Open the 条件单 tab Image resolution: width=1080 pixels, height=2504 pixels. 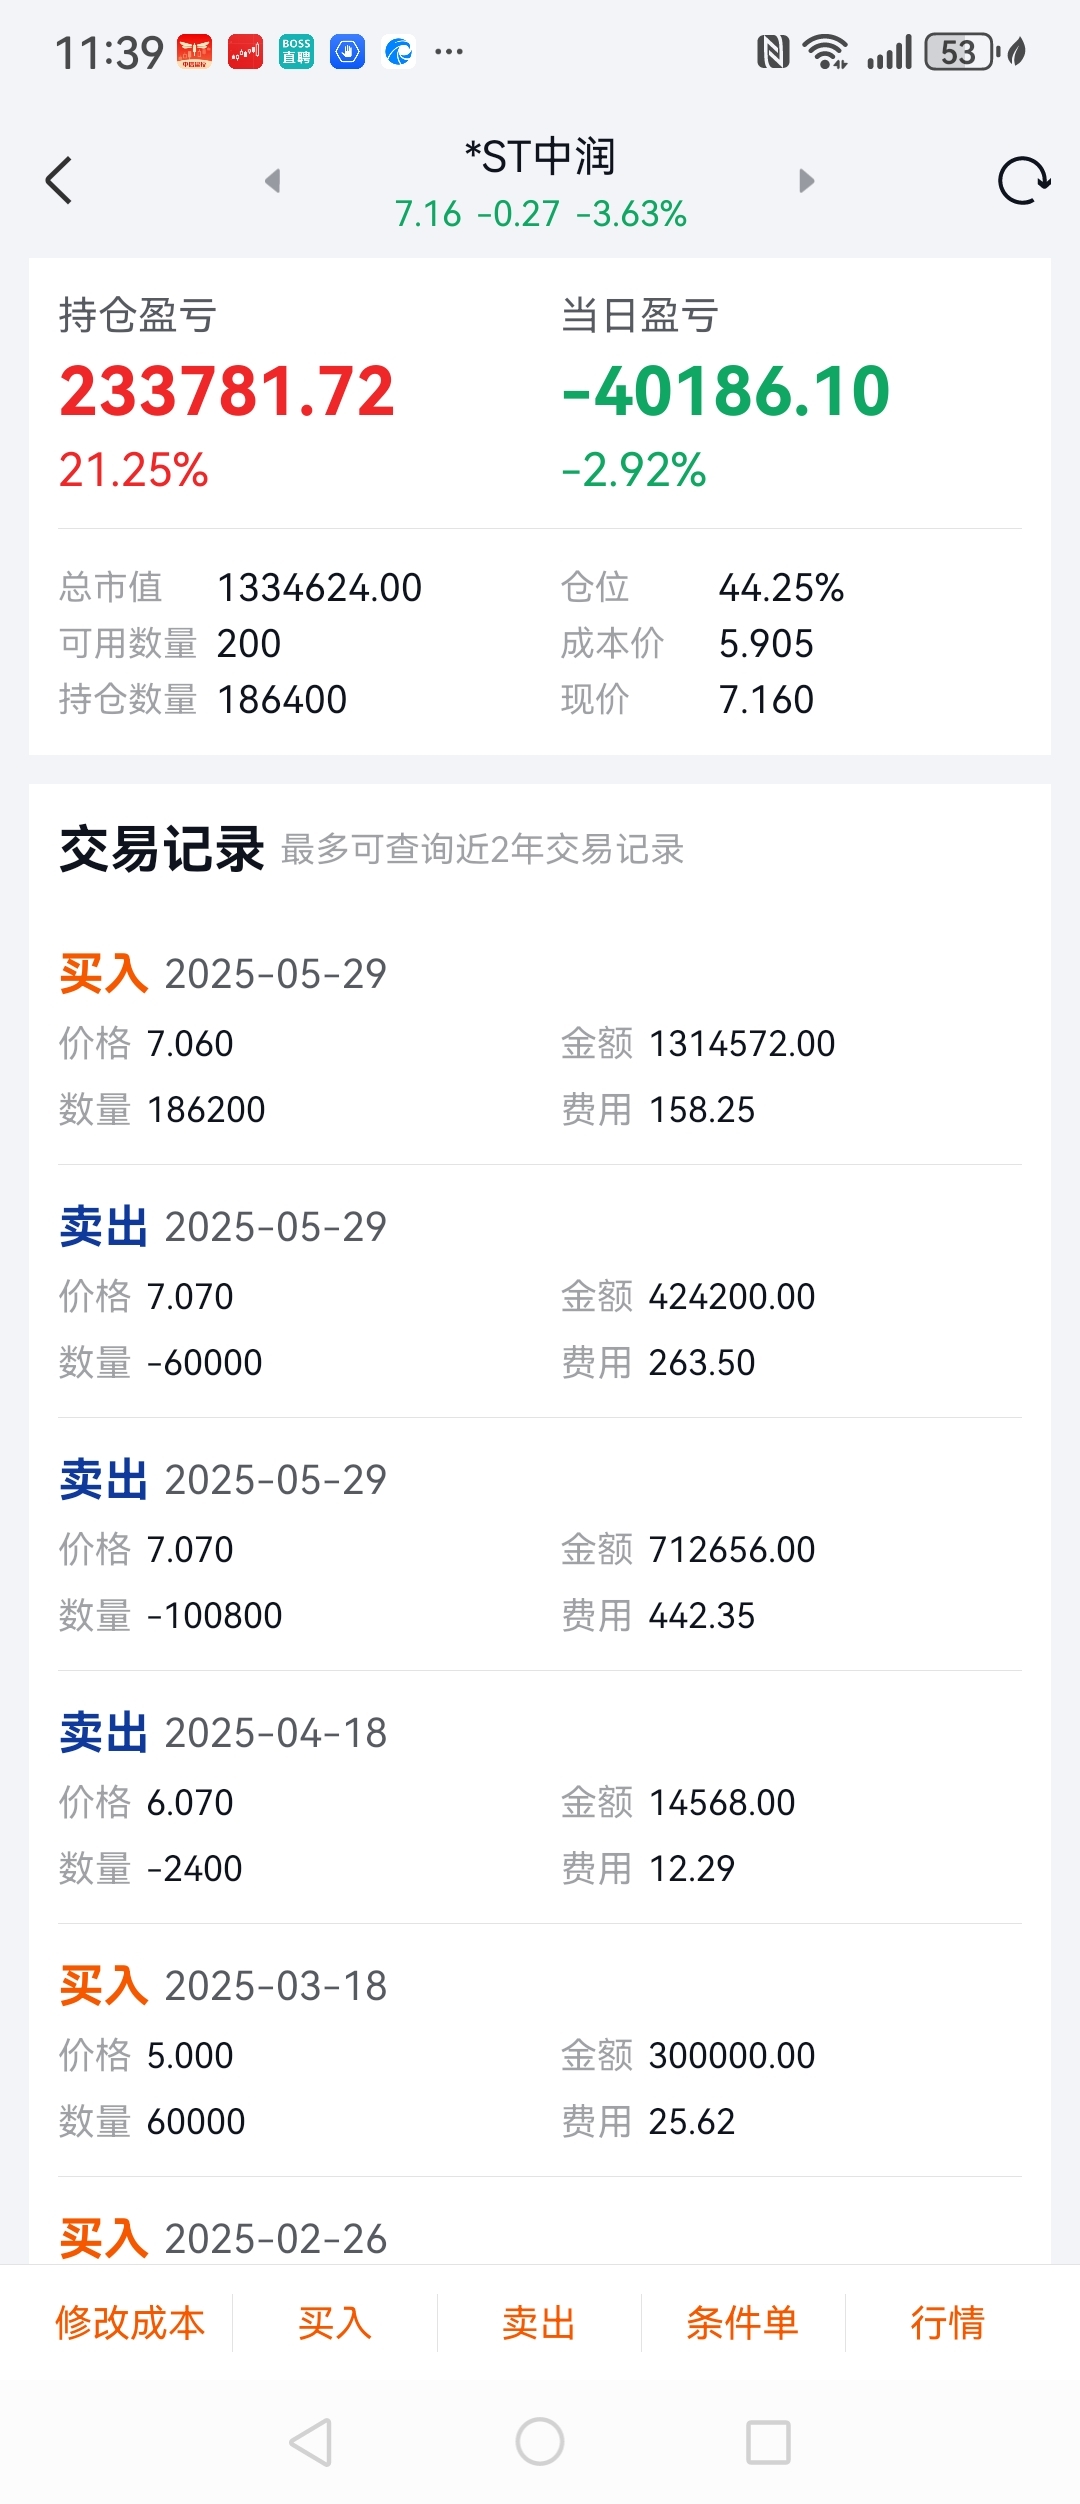coord(743,2323)
